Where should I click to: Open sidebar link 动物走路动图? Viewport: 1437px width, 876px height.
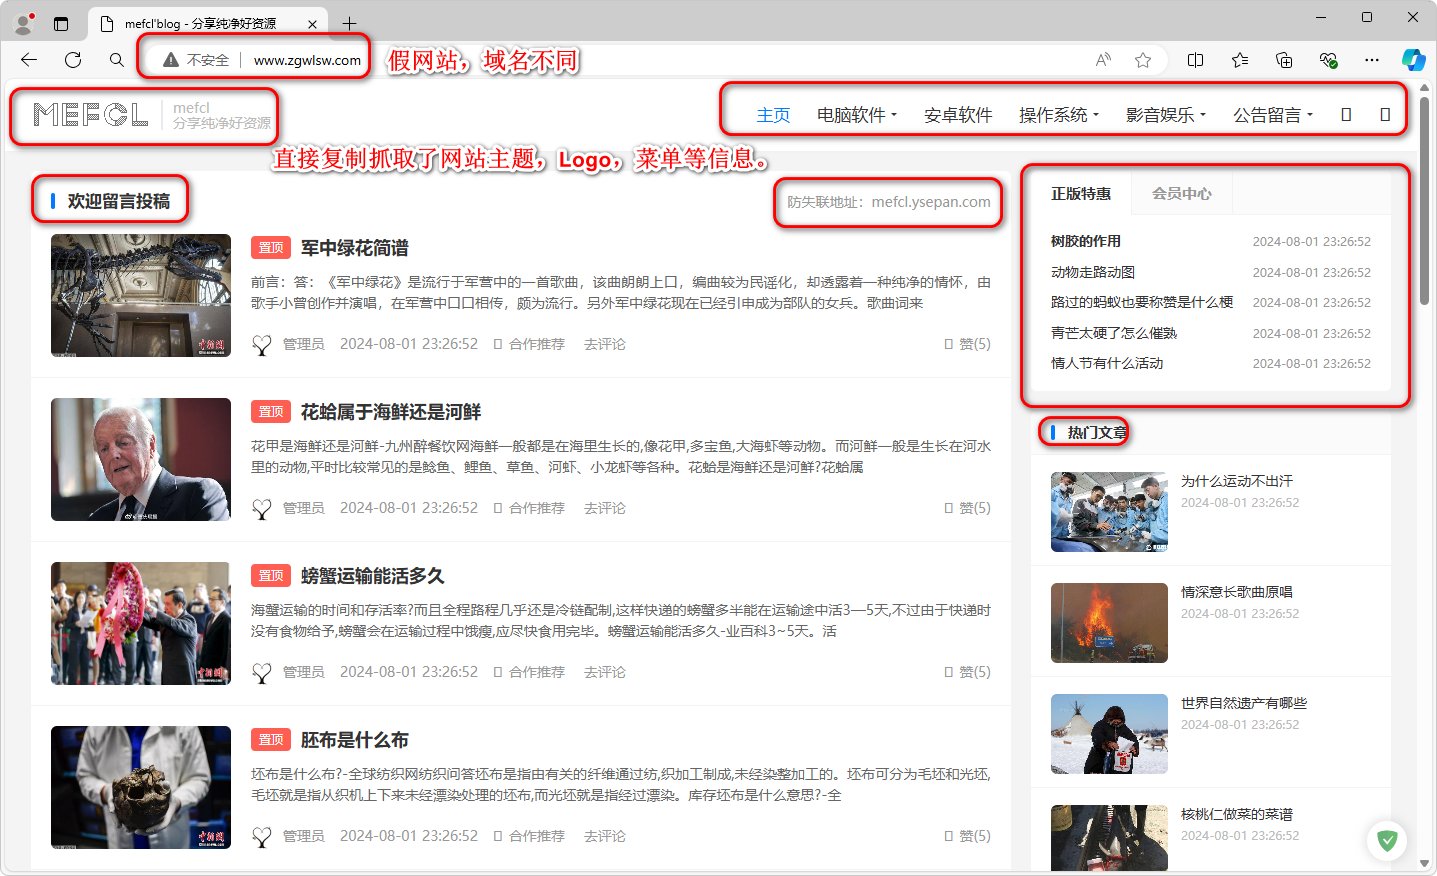tap(1093, 272)
